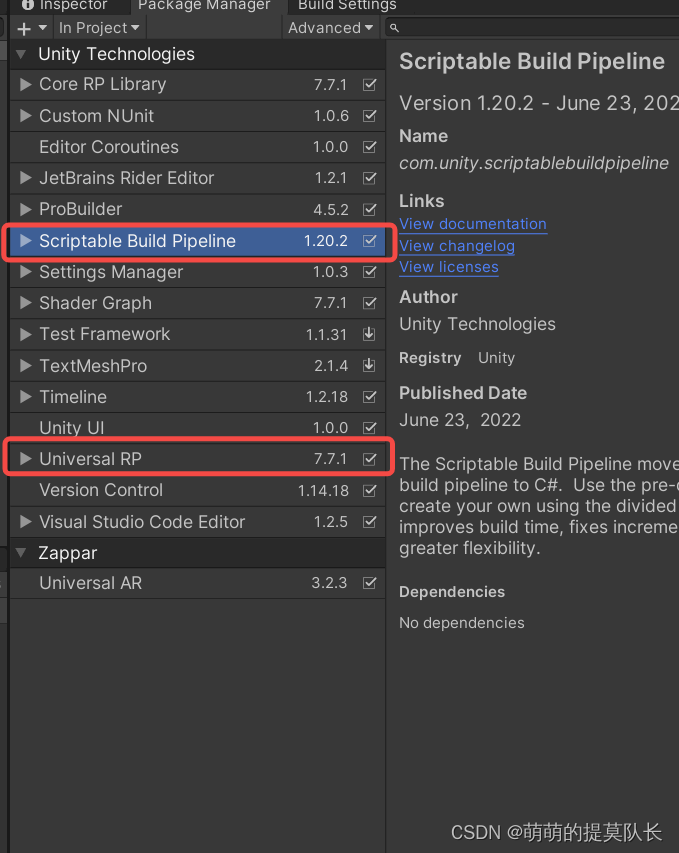679x853 pixels.
Task: Open the View changelog link
Action: [457, 246]
